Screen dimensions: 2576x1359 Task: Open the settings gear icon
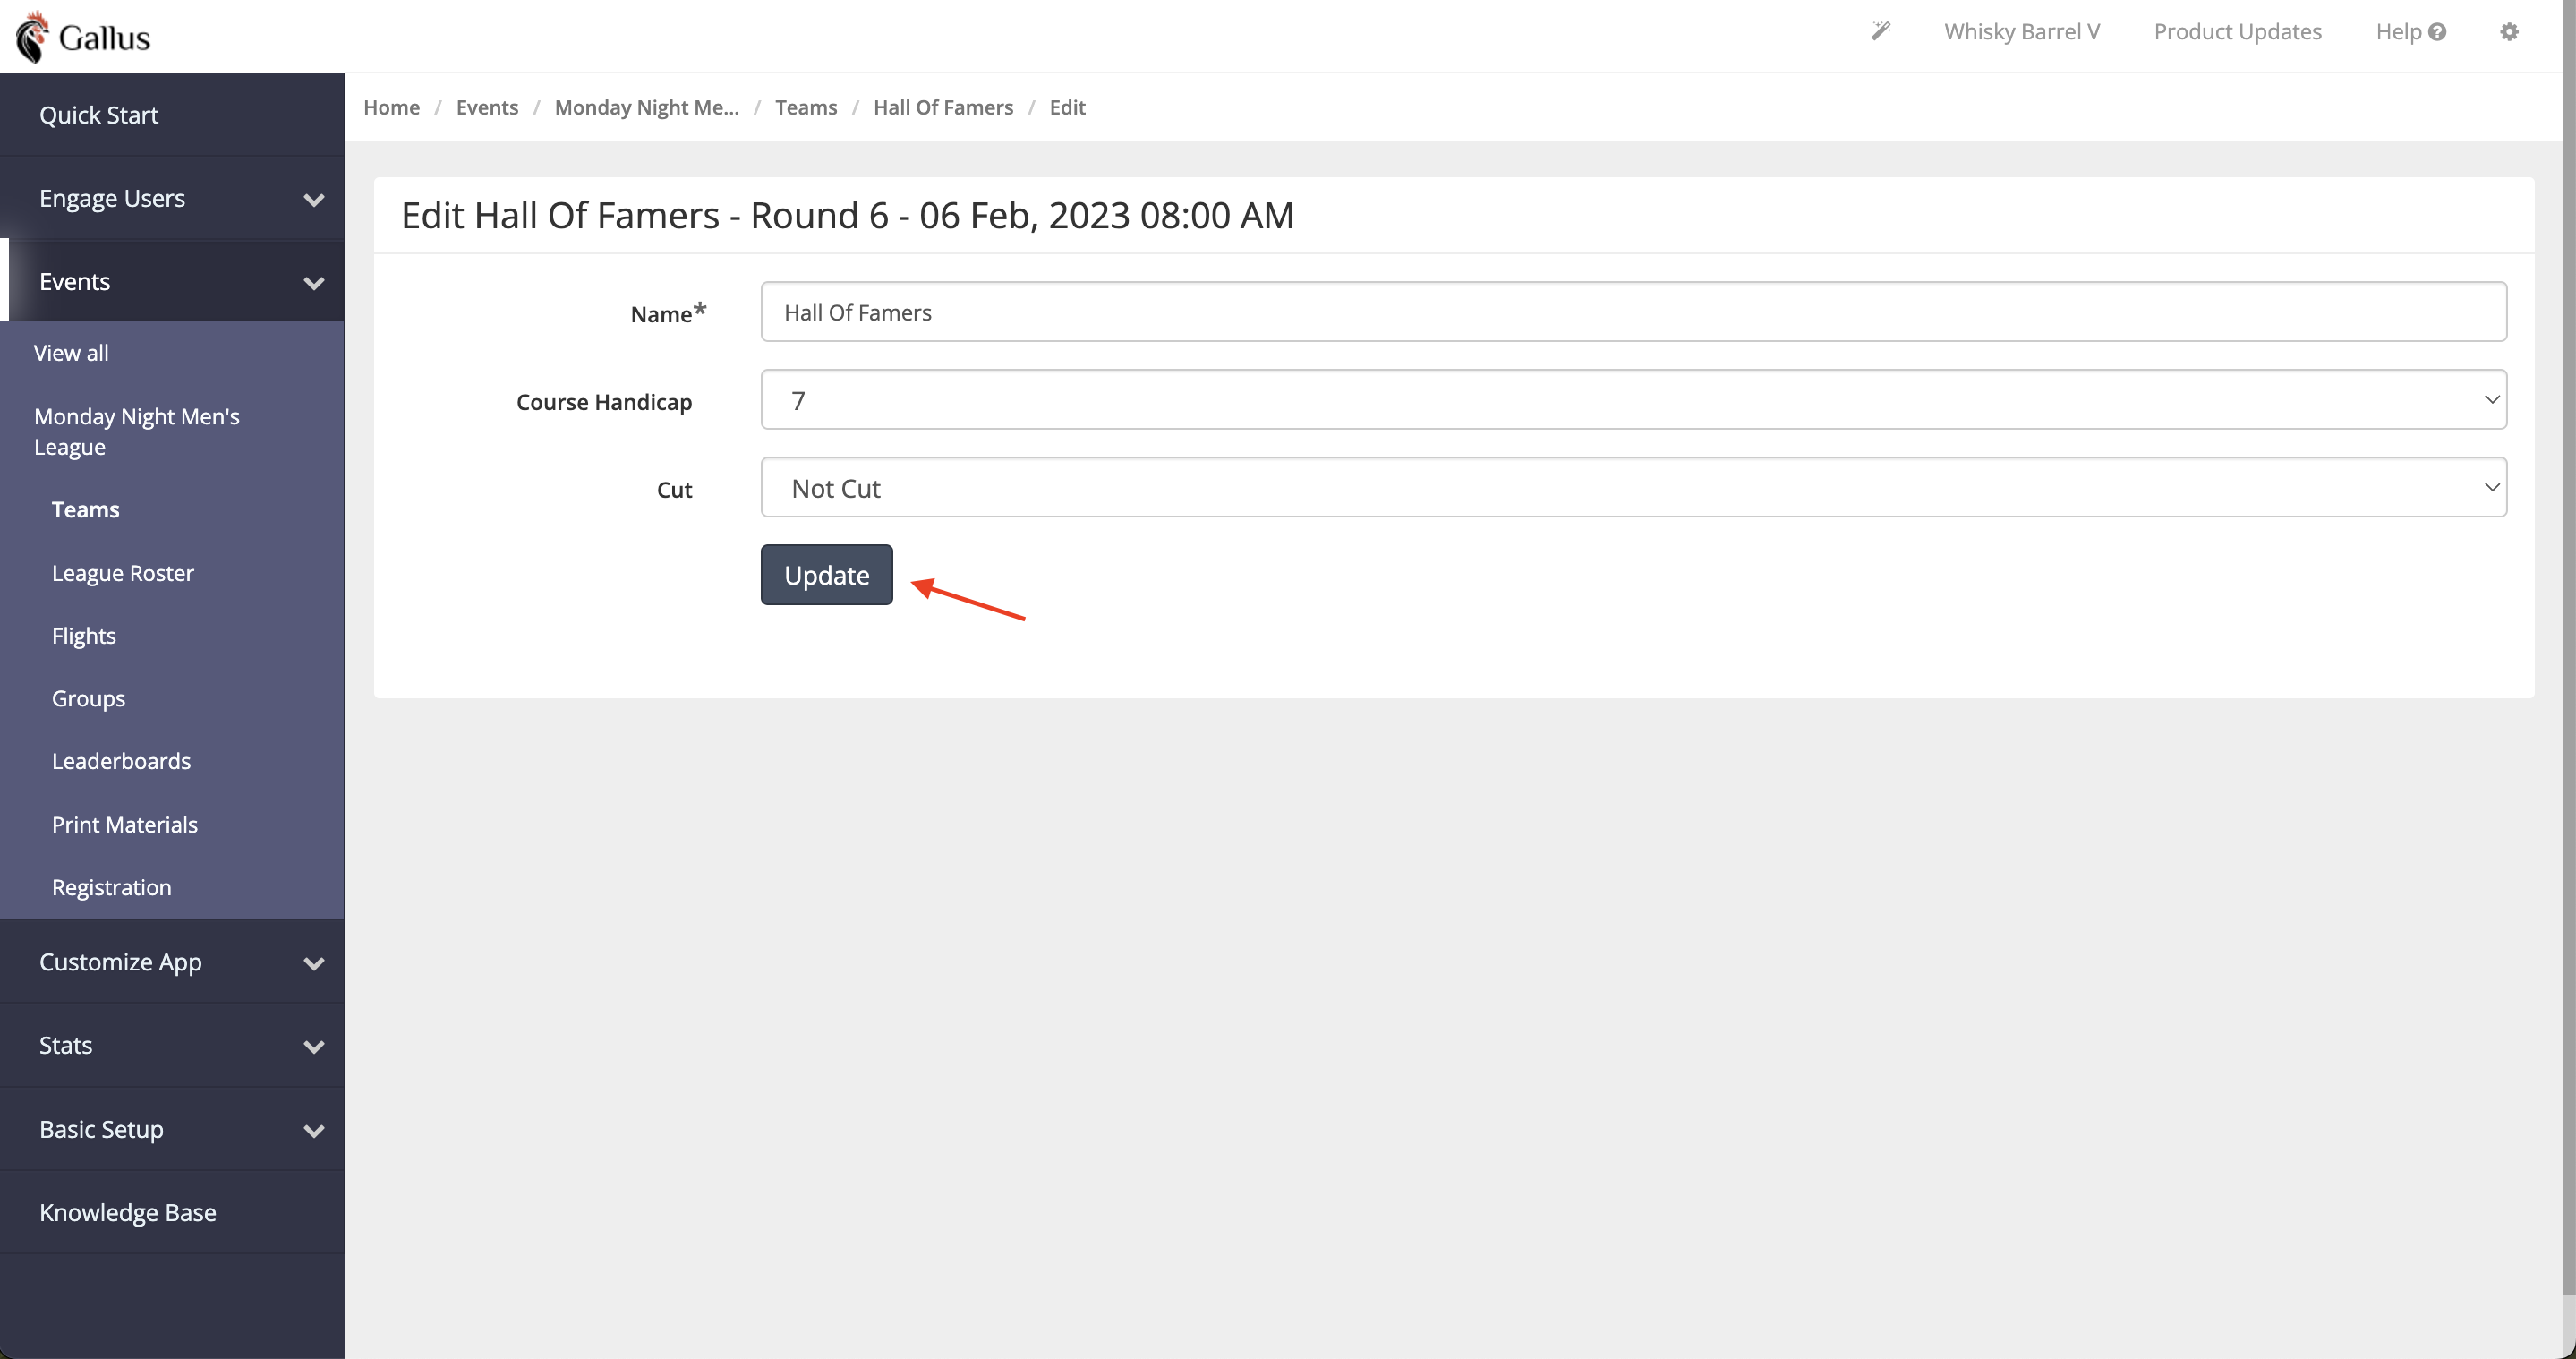pos(2509,32)
